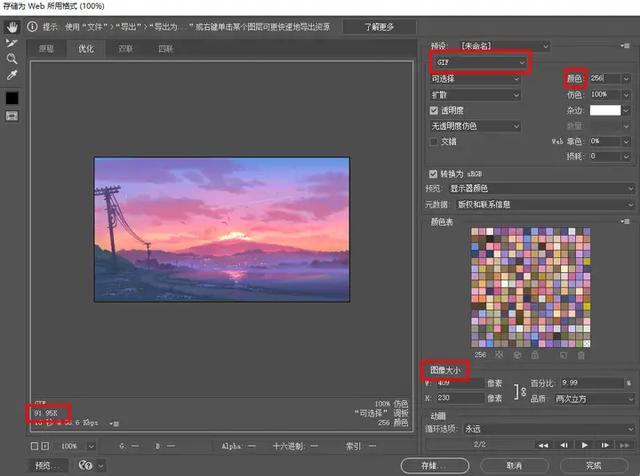Screen dimensions: 640x476
Task: Open the 无透明度仿色 dropdown
Action: (x=476, y=126)
